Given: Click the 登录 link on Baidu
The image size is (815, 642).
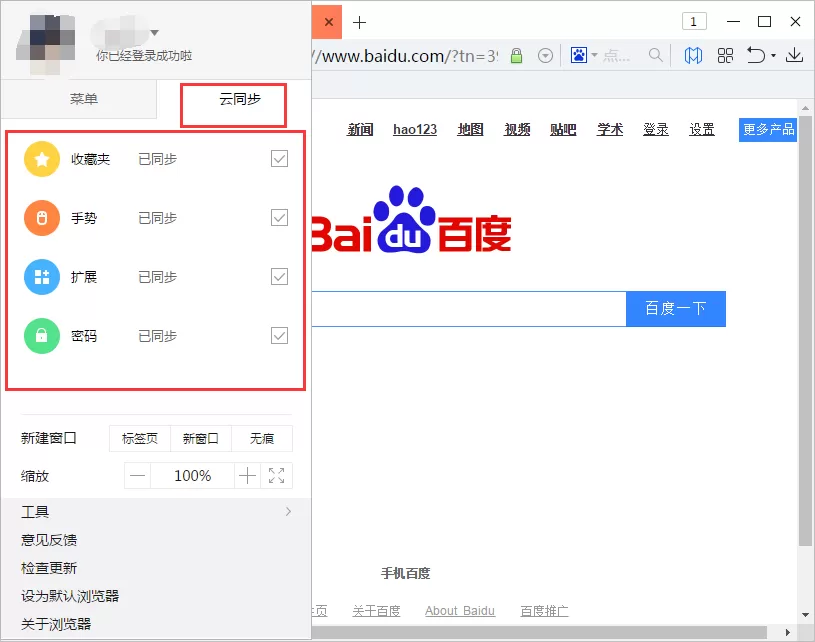Looking at the screenshot, I should pyautogui.click(x=656, y=129).
